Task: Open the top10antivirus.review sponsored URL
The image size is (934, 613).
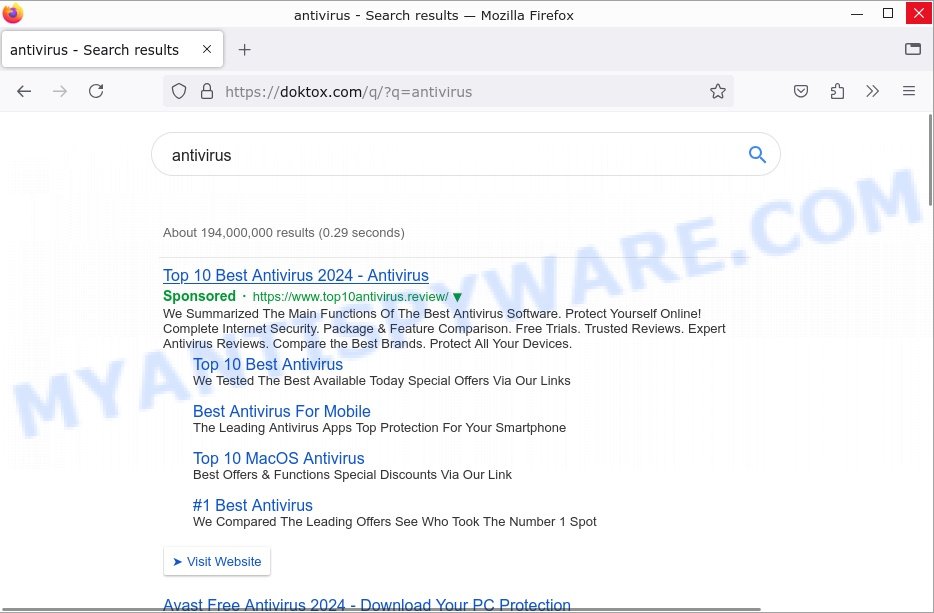Action: point(350,297)
